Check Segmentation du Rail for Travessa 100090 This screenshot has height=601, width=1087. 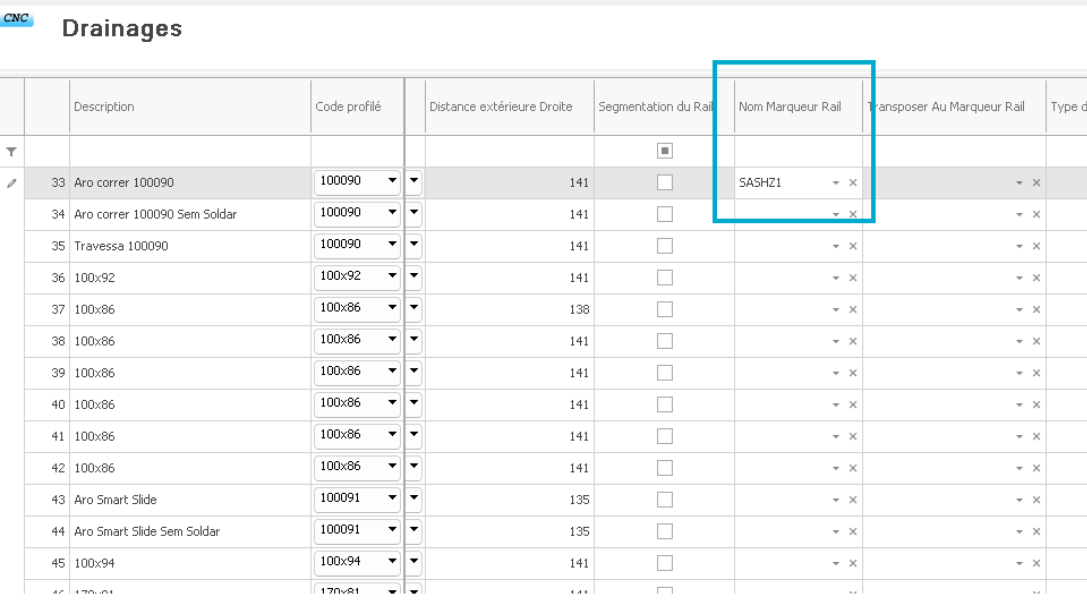665,246
